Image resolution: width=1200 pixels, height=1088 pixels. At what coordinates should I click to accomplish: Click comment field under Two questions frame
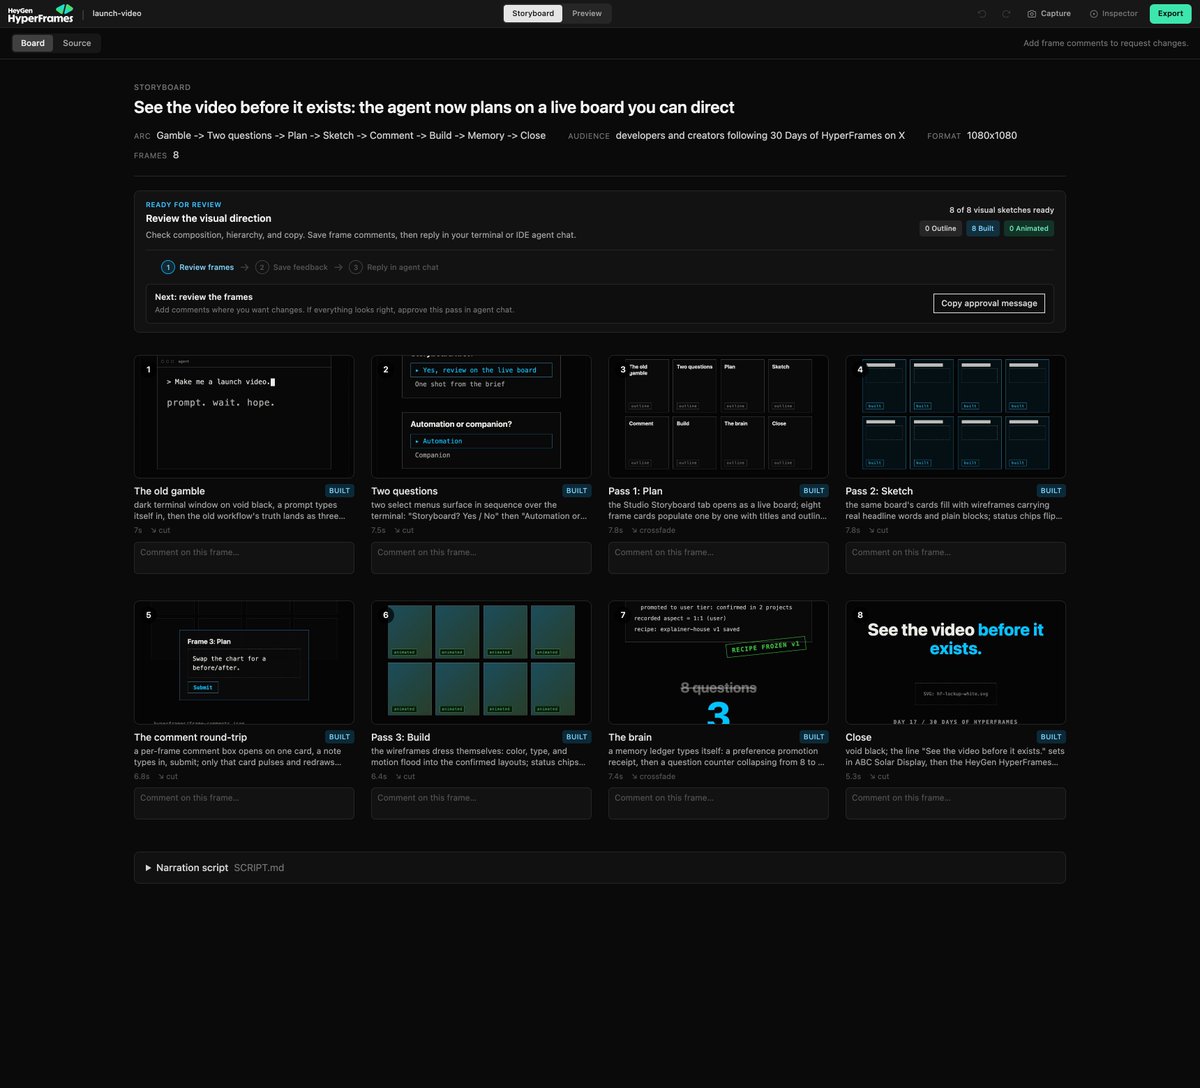tap(481, 558)
